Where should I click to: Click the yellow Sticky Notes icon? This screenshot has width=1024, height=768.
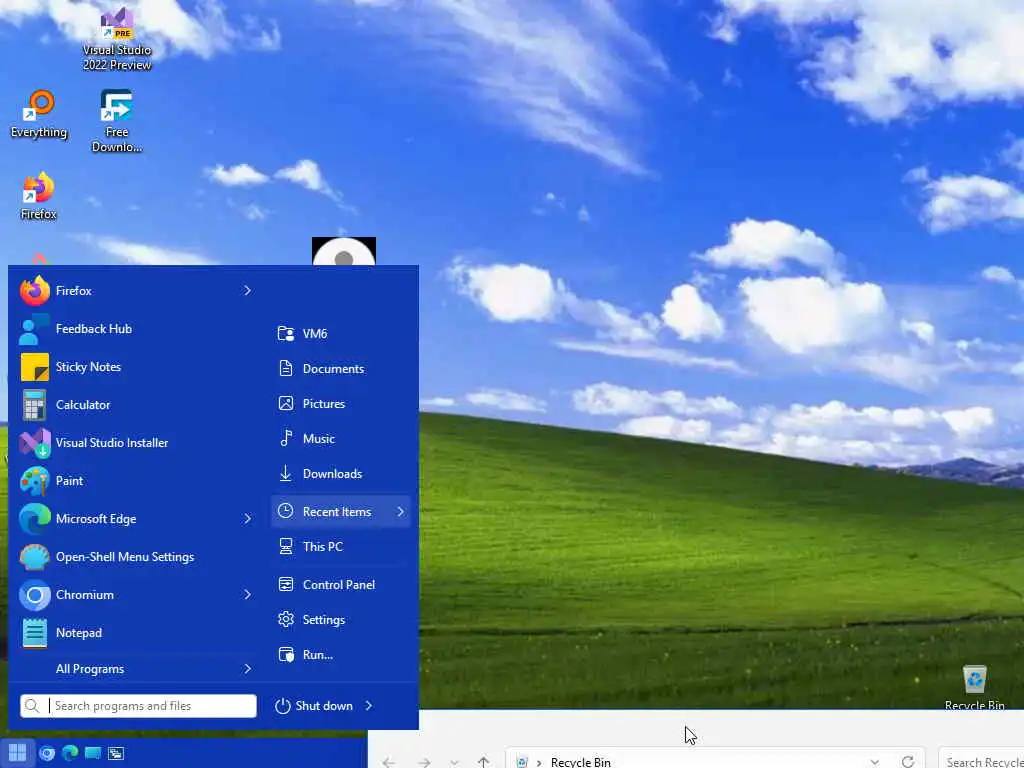[35, 366]
